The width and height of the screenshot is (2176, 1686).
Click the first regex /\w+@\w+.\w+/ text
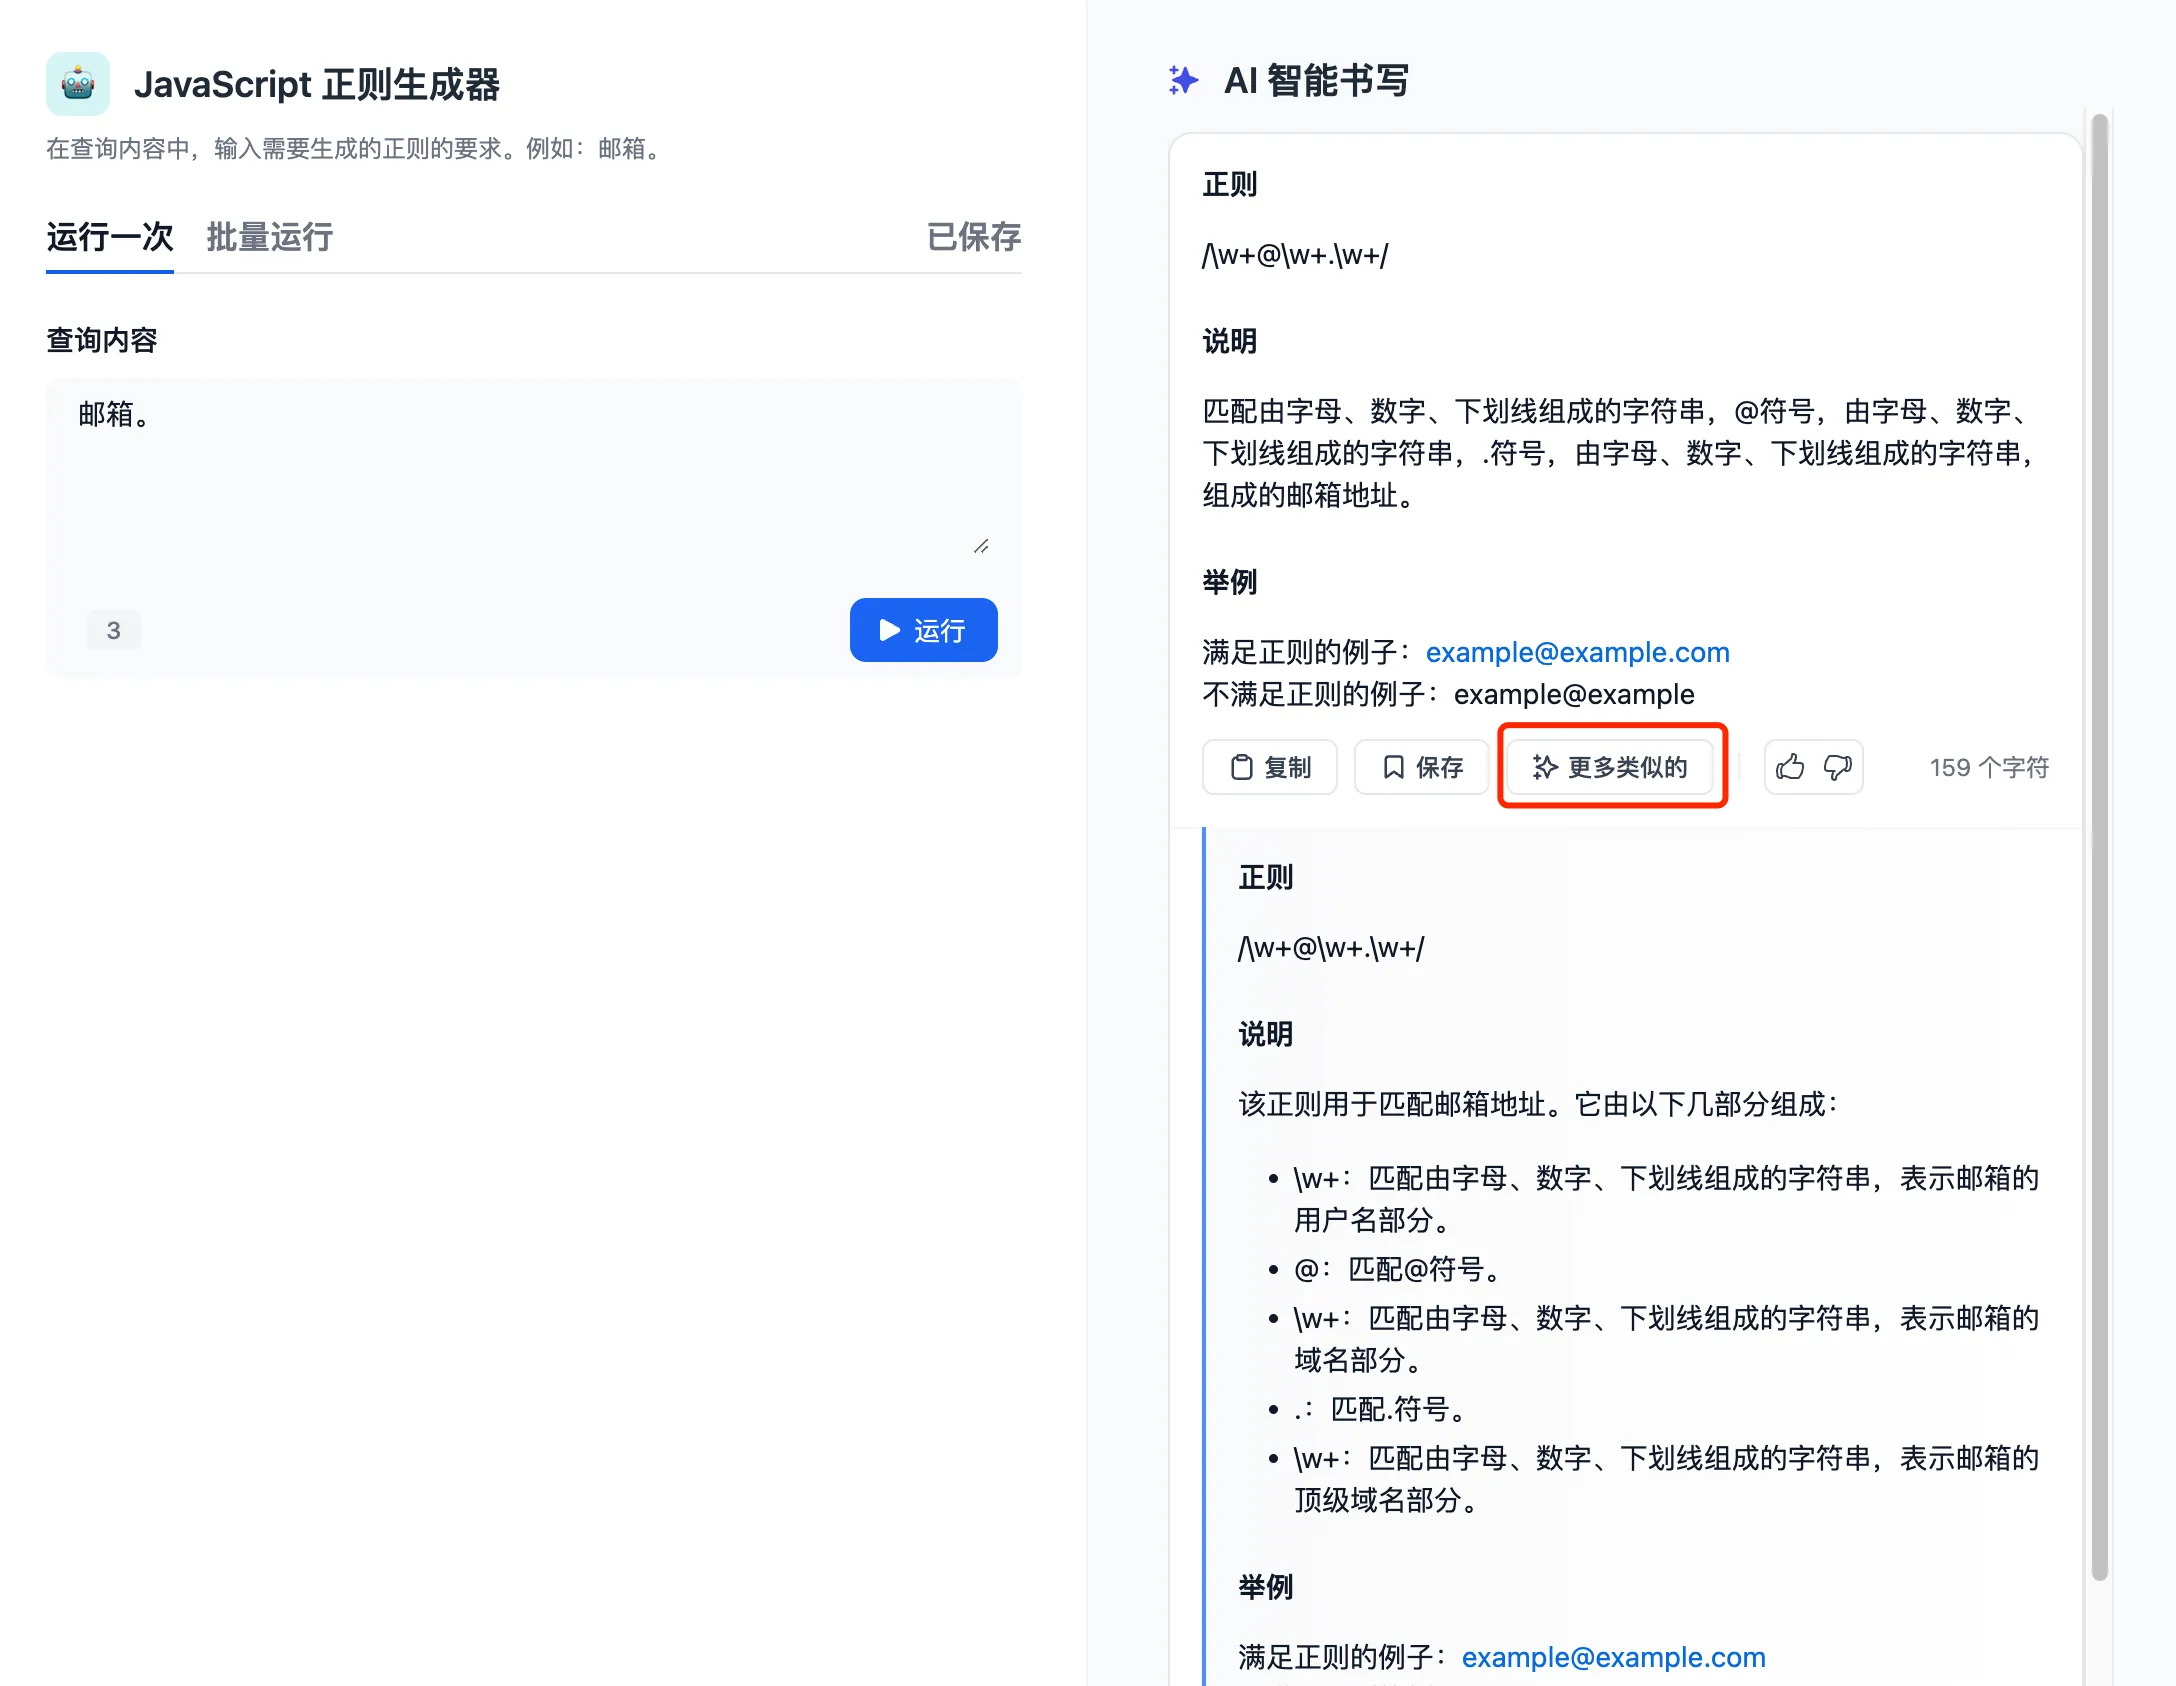click(x=1295, y=255)
